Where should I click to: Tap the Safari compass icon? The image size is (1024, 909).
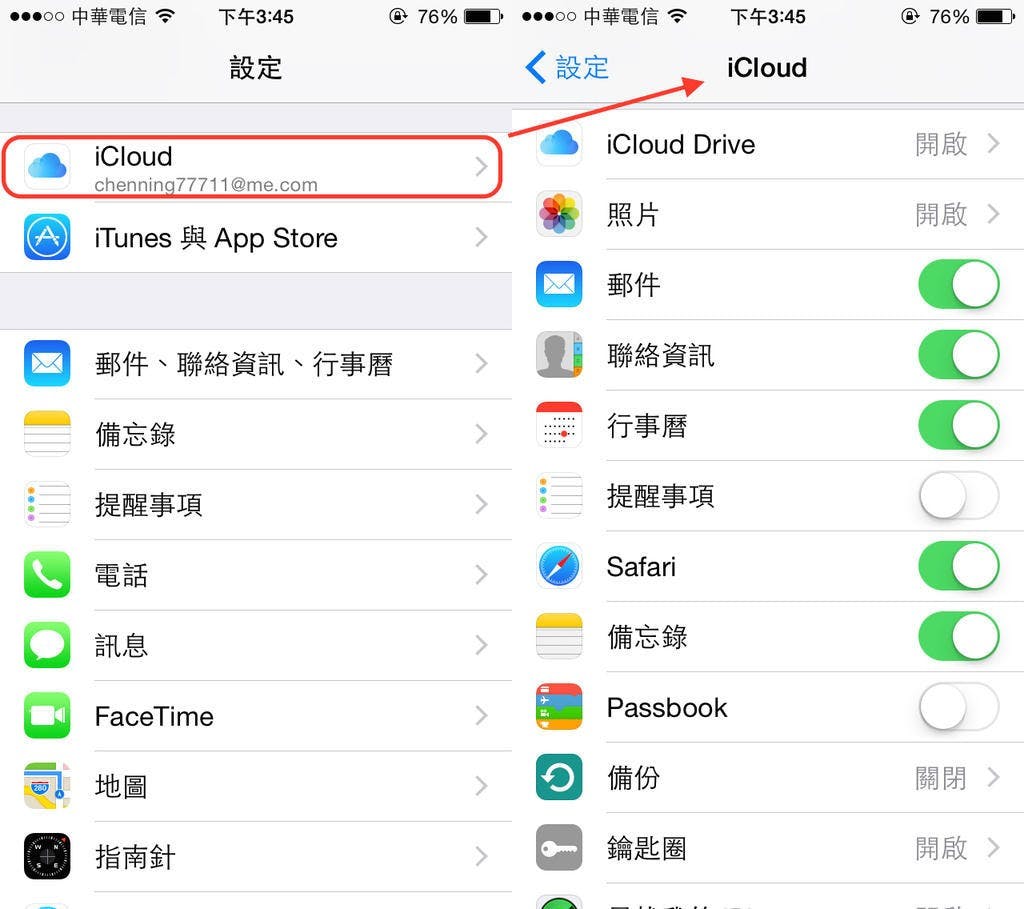[x=559, y=566]
